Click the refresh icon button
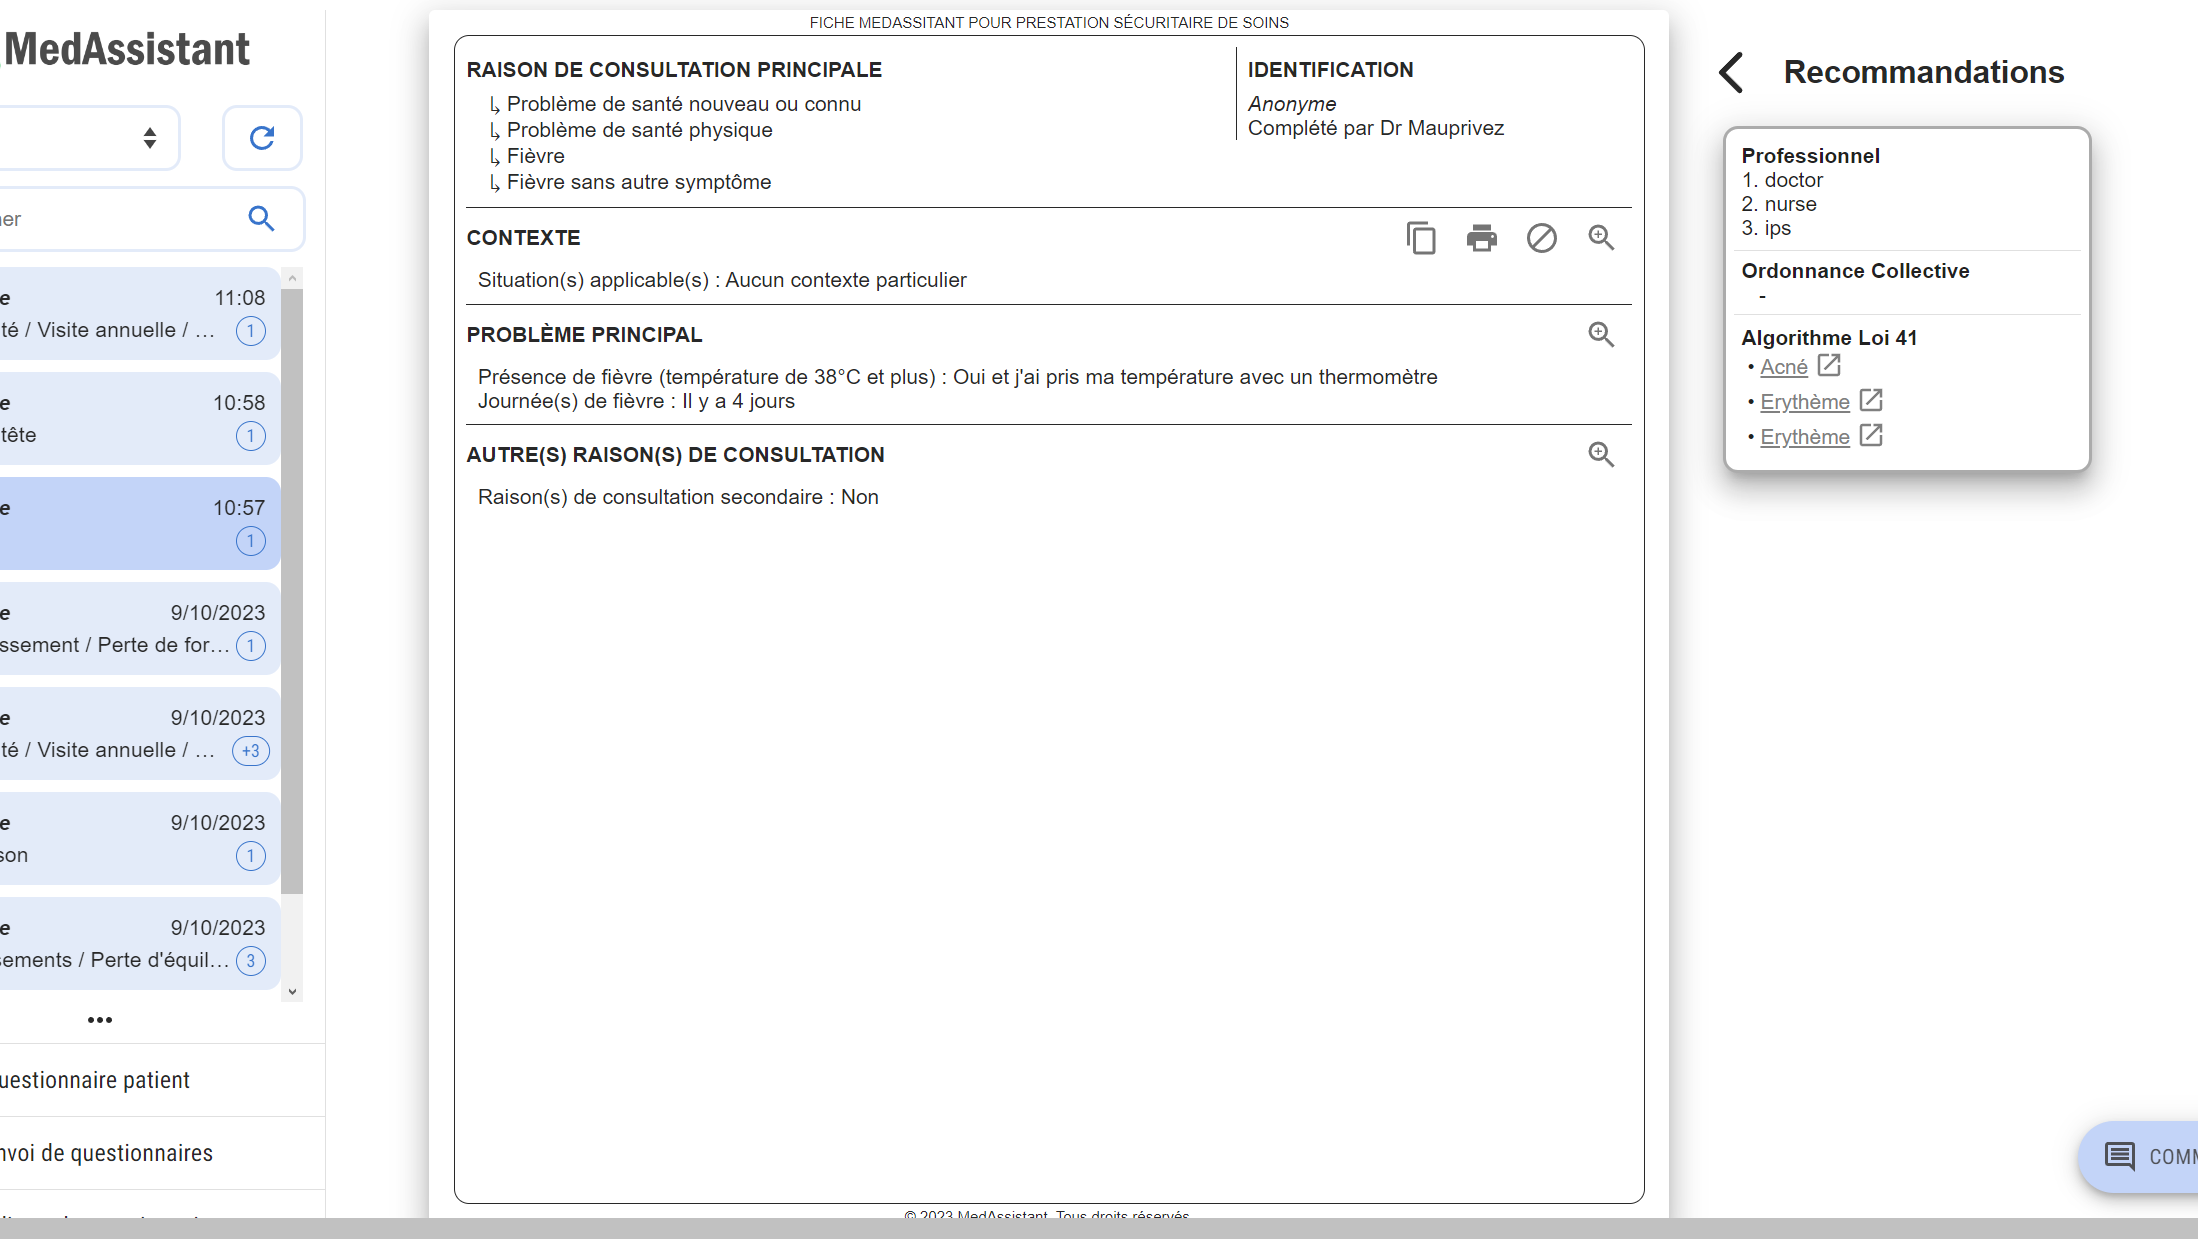The width and height of the screenshot is (2198, 1239). pyautogui.click(x=262, y=138)
